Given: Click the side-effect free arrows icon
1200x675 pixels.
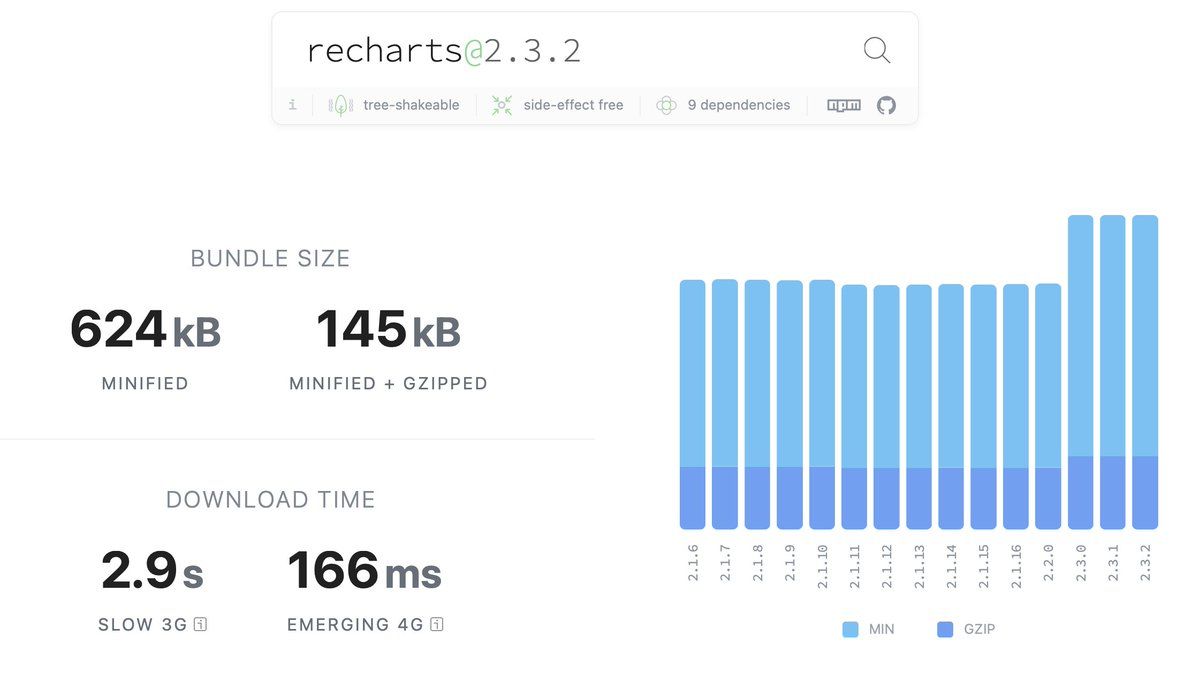Looking at the screenshot, I should (x=502, y=105).
